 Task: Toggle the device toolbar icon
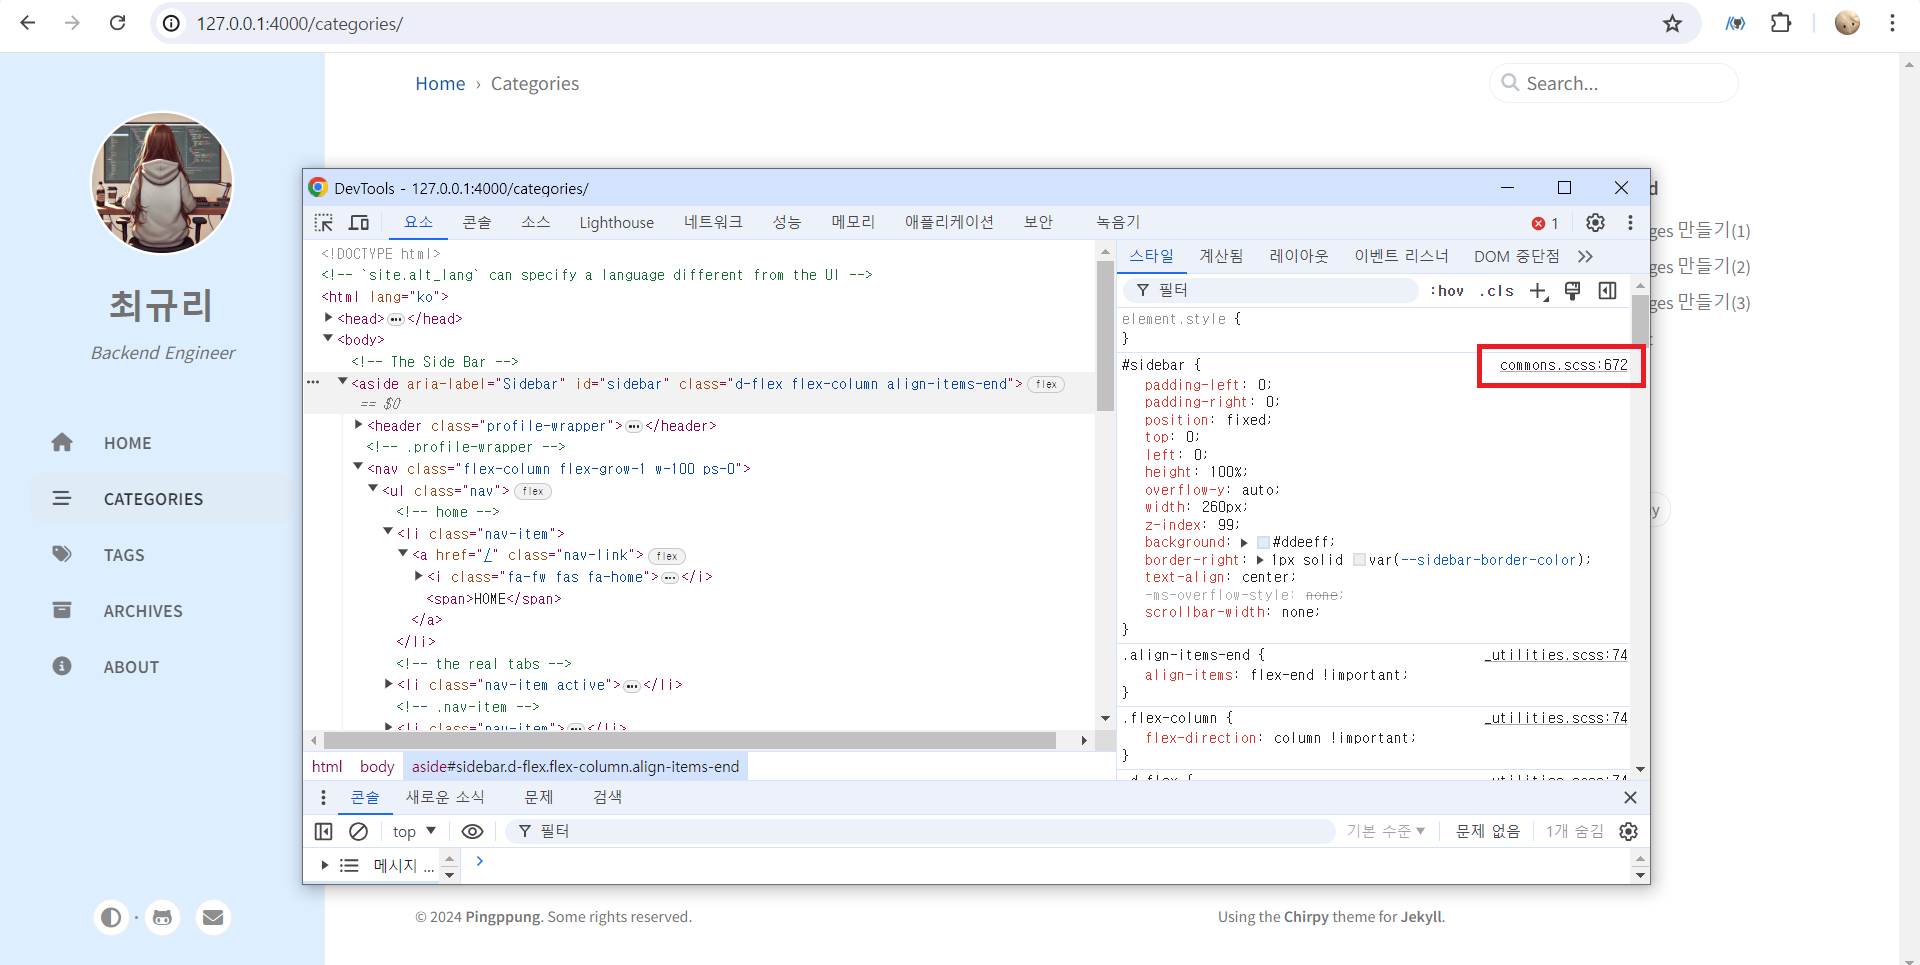point(359,223)
